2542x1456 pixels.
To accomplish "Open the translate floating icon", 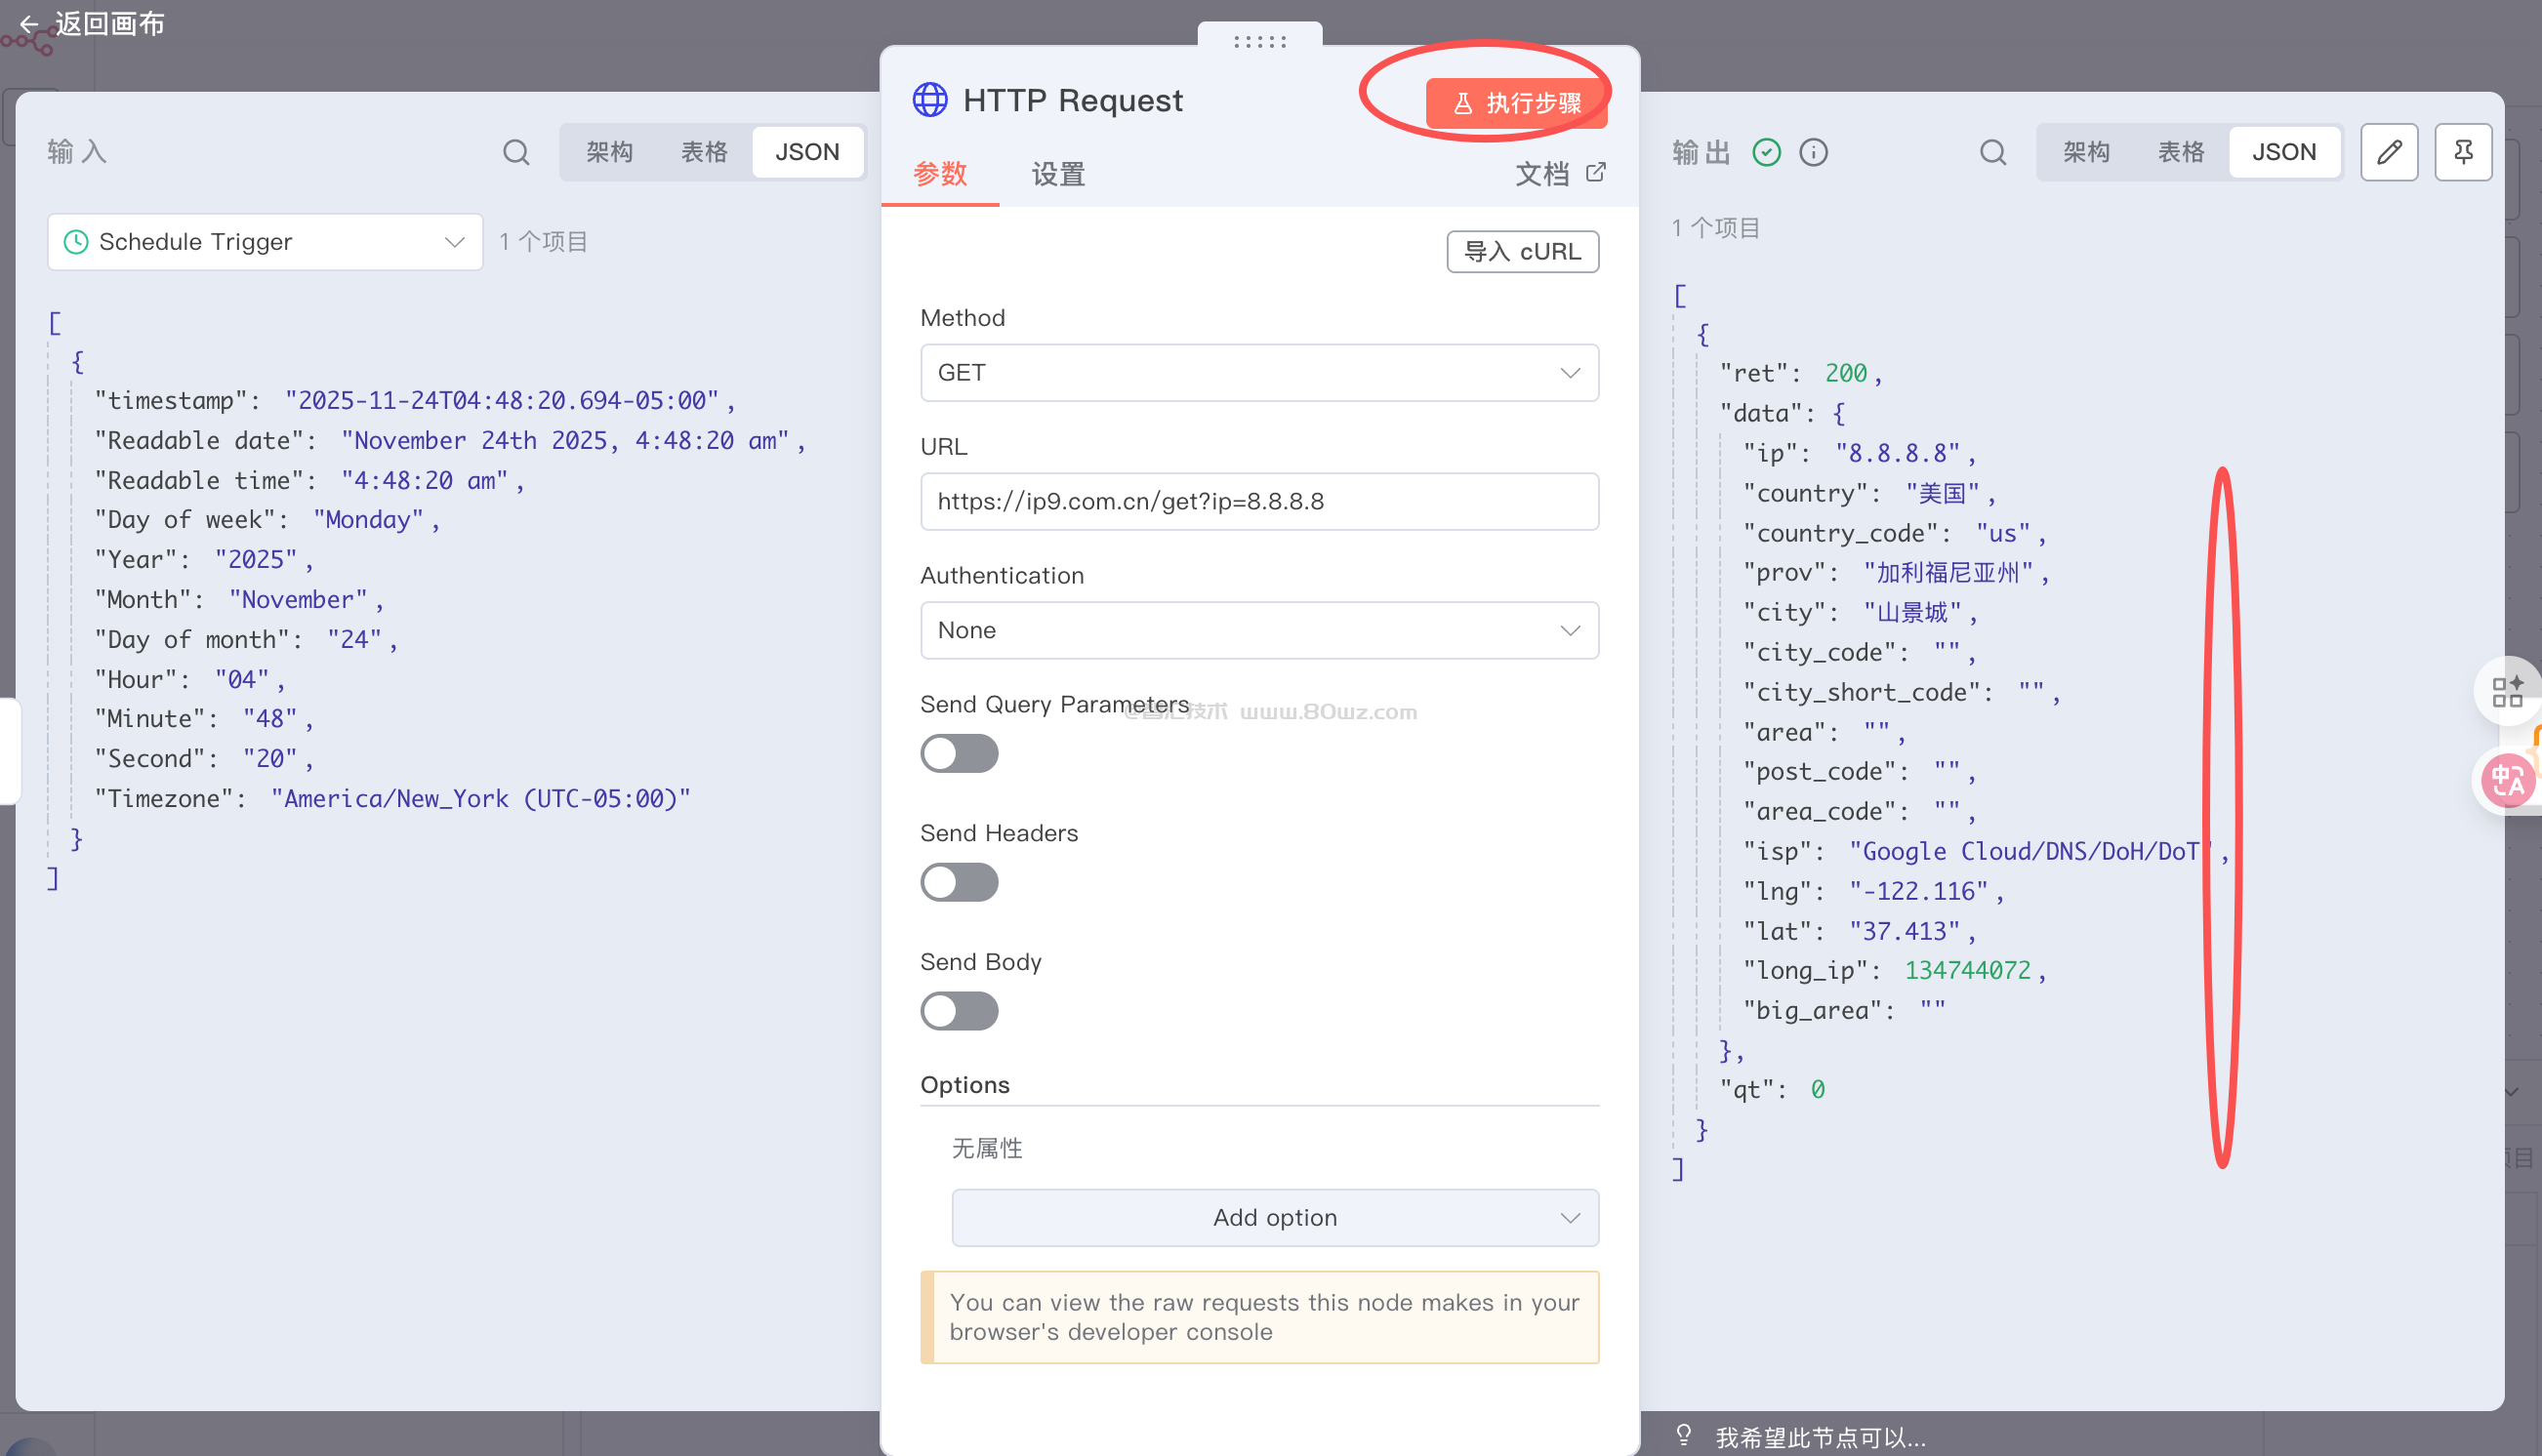I will [2507, 779].
